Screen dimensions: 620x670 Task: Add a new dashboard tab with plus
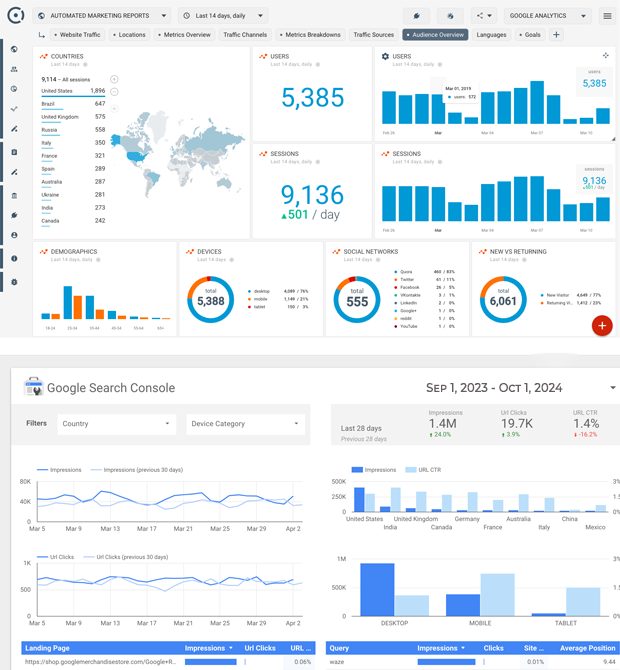coord(556,35)
